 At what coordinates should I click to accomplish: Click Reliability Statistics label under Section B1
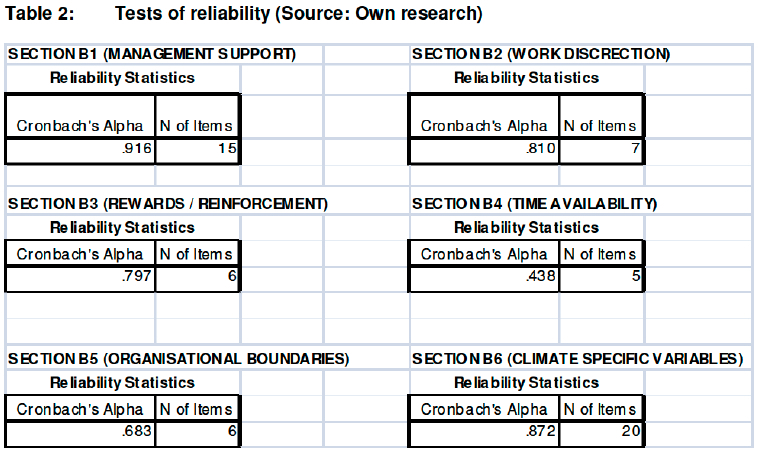tap(123, 77)
